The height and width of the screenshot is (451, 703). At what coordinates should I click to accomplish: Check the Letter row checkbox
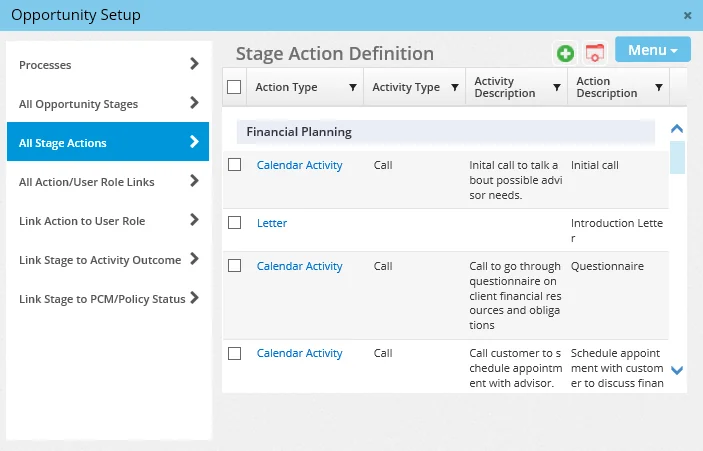pos(234,222)
